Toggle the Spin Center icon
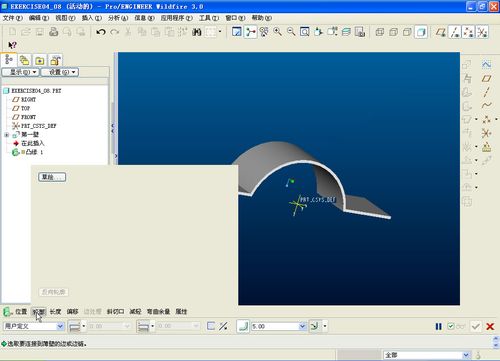This screenshot has height=361, width=500. point(250,32)
